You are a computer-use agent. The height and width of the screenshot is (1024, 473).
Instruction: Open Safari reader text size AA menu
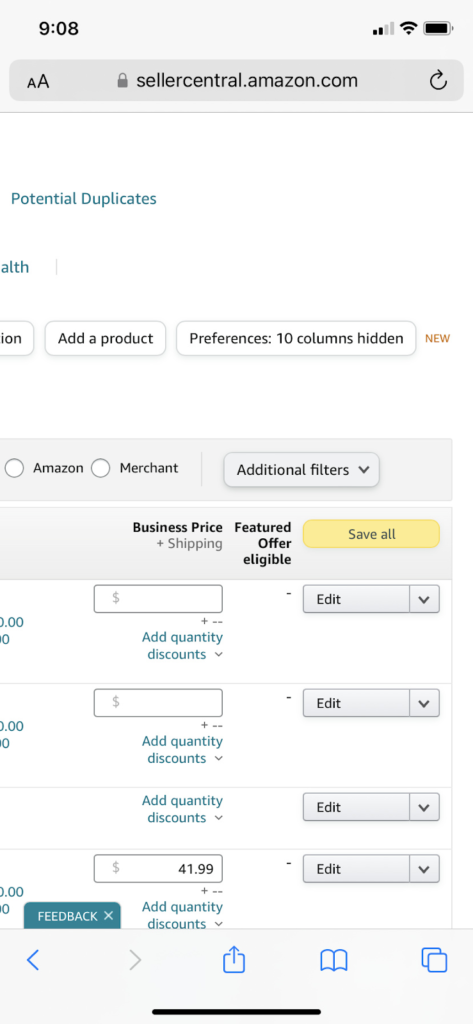pyautogui.click(x=38, y=82)
